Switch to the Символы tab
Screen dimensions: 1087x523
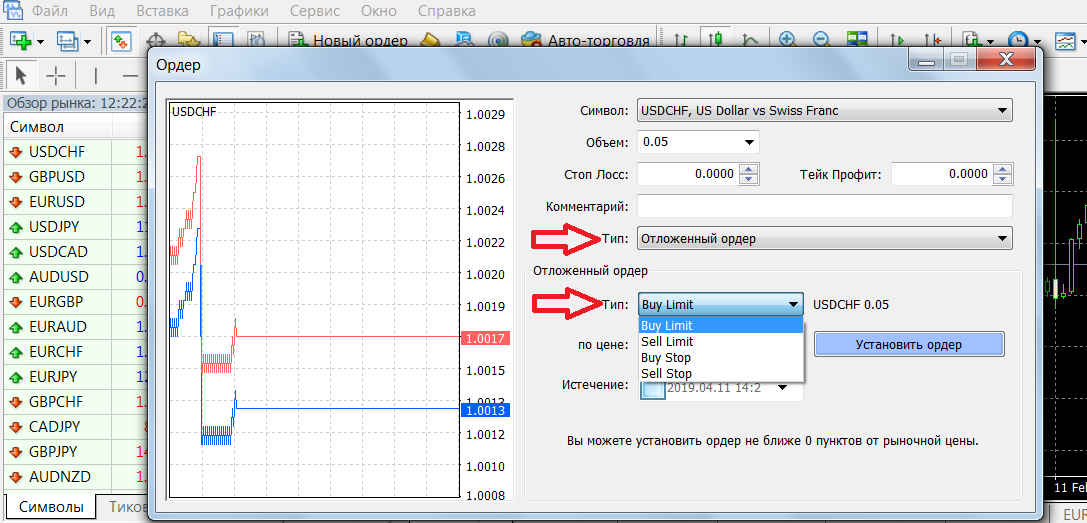tap(51, 507)
